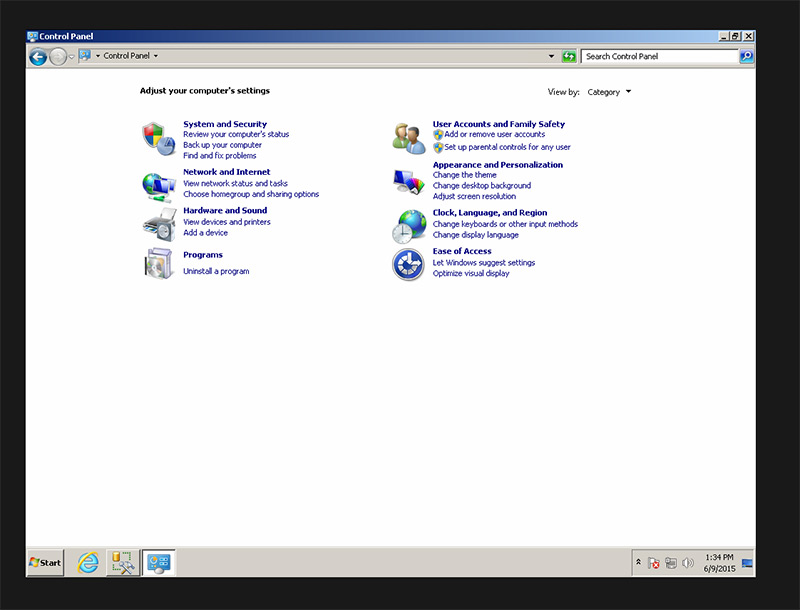Click Change desktop background
The image size is (800, 610).
point(482,186)
